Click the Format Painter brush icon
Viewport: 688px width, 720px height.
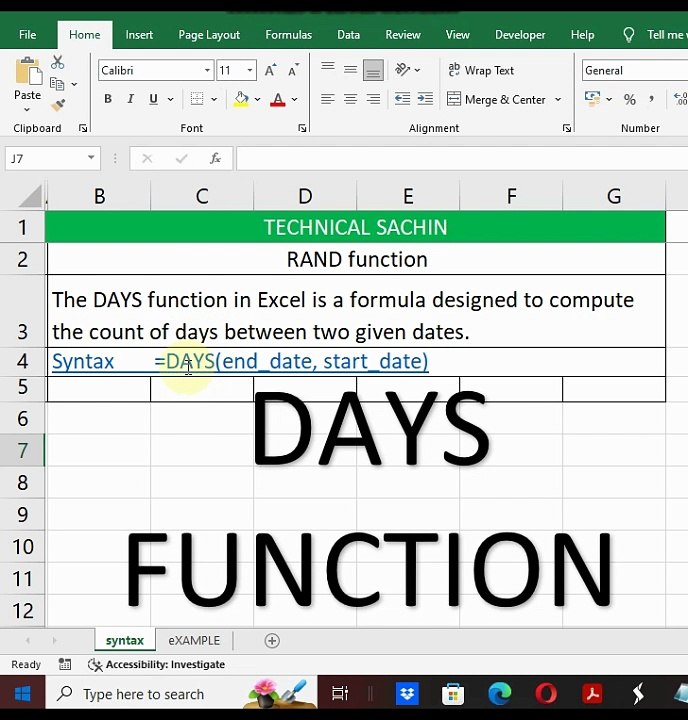click(x=58, y=105)
